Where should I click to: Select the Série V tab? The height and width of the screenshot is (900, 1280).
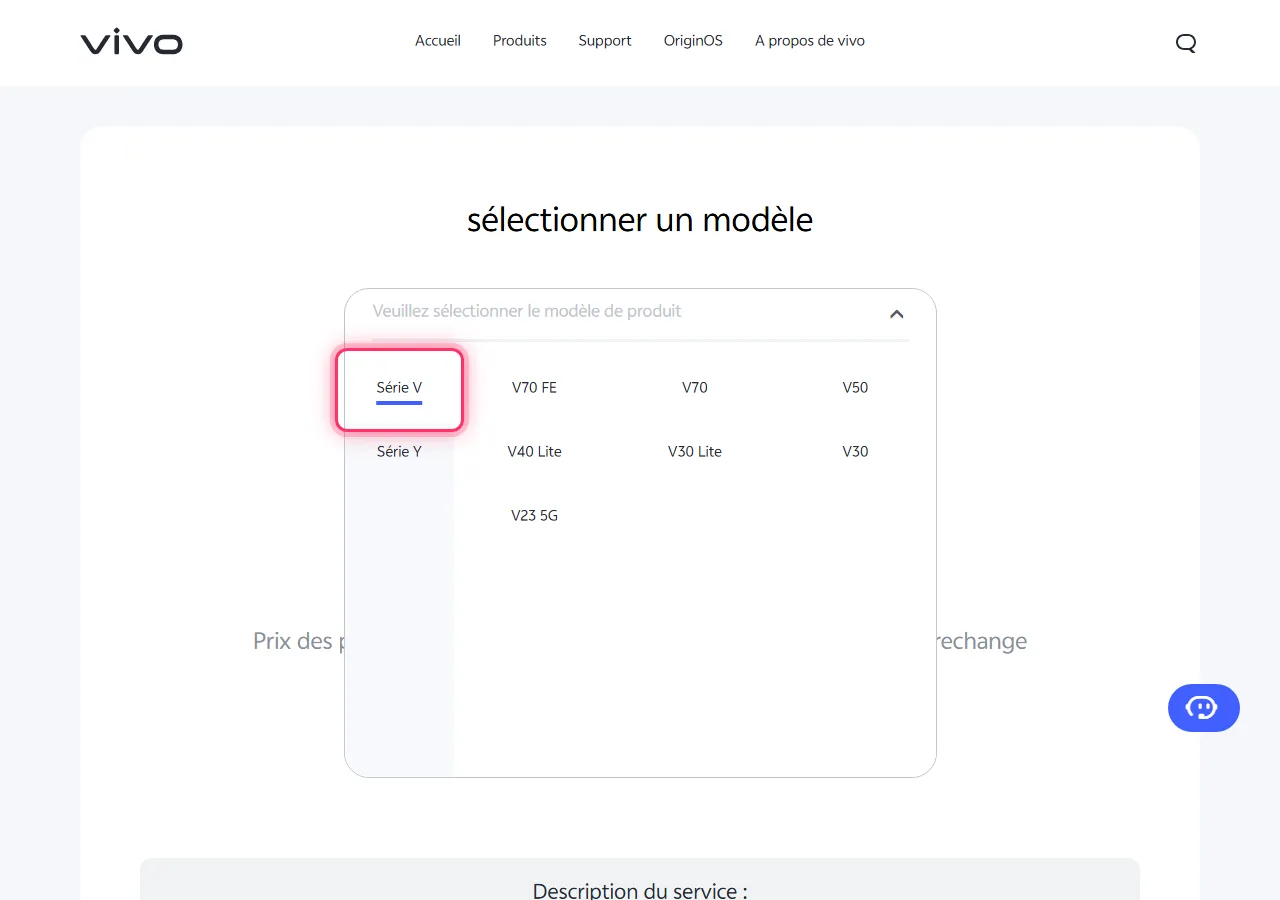(x=399, y=390)
